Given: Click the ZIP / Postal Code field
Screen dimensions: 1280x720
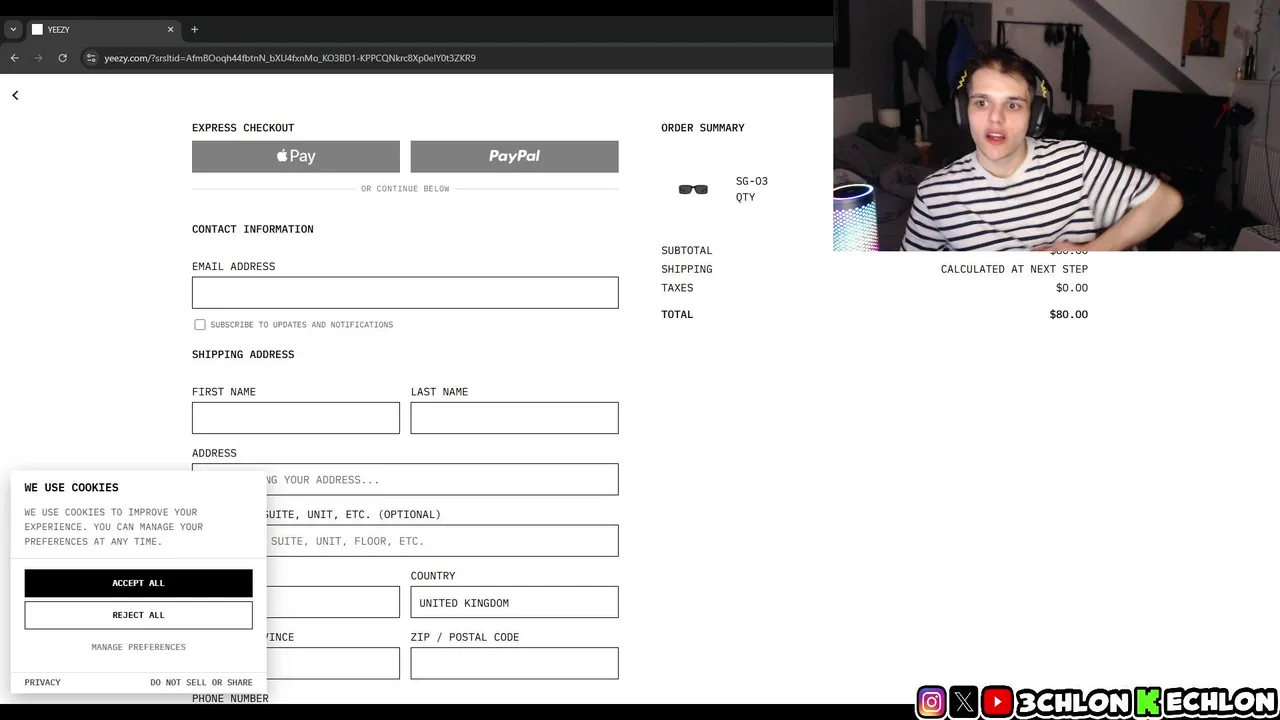Looking at the screenshot, I should (514, 663).
